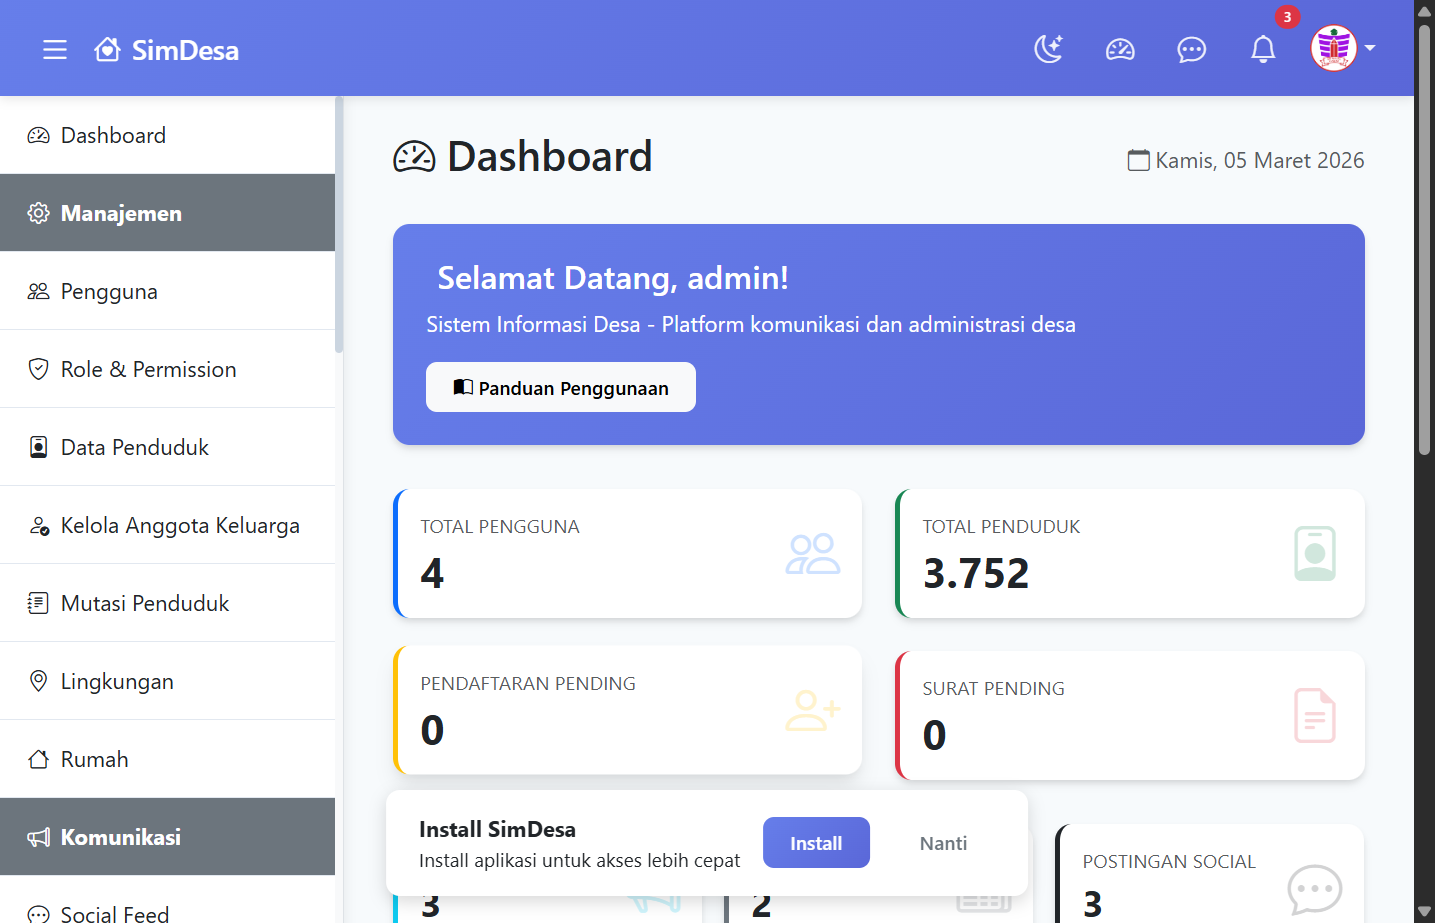Click the Data Penduduk ID badge icon
The image size is (1435, 923).
click(38, 447)
